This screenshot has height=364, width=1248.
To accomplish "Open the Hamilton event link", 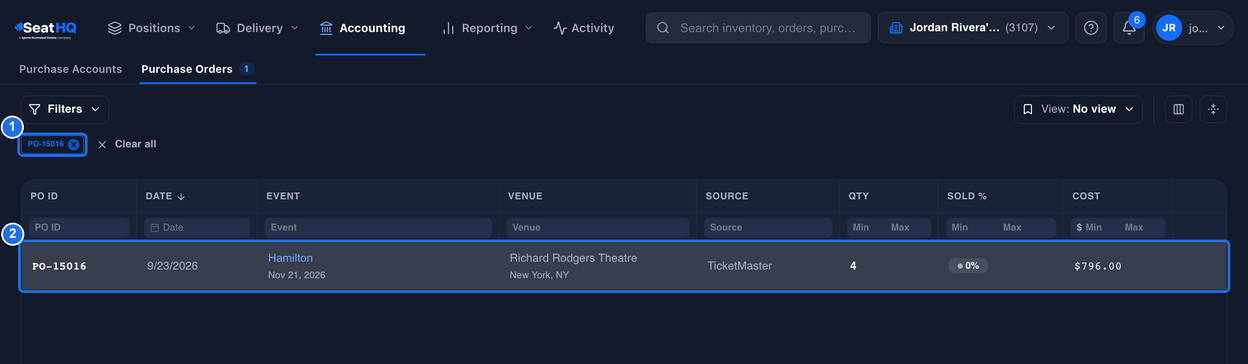I will [290, 258].
